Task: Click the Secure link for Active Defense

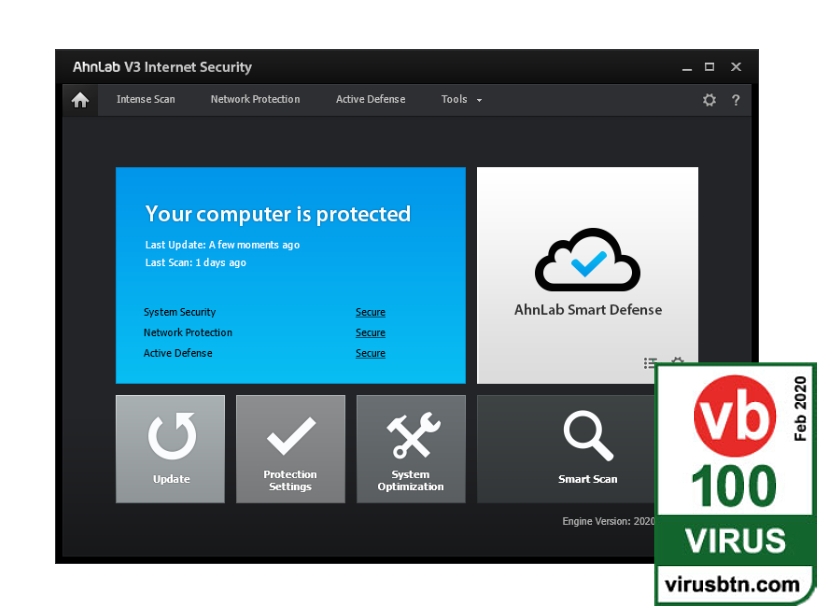Action: click(x=370, y=353)
